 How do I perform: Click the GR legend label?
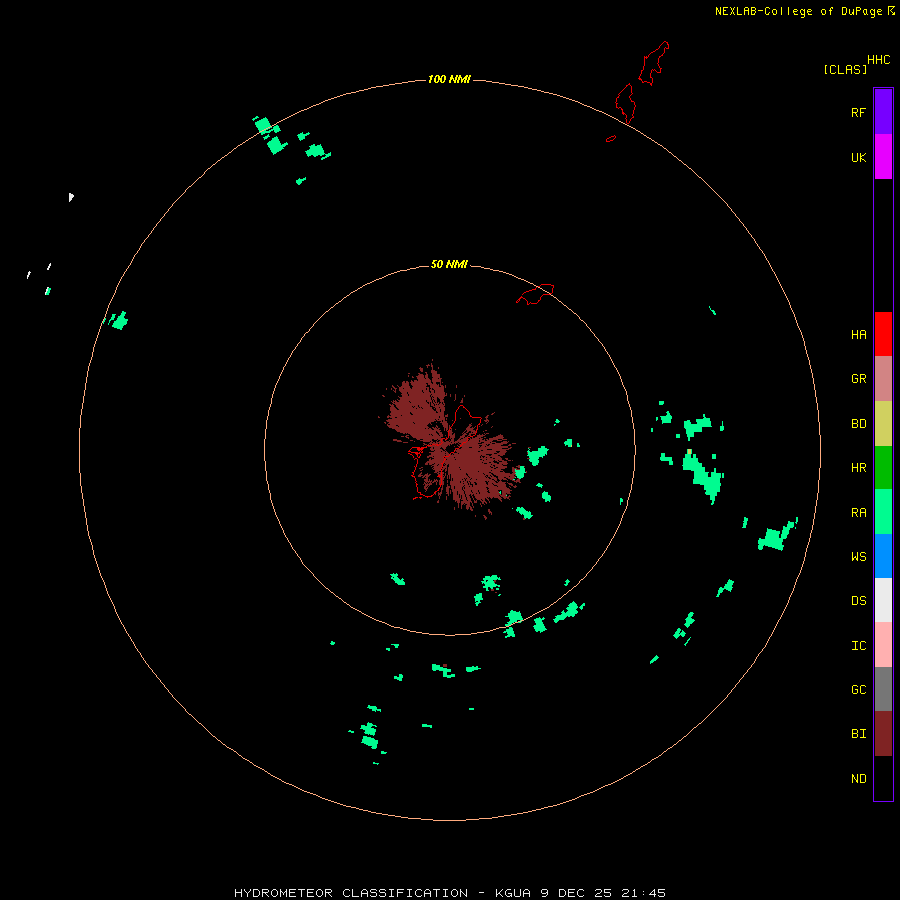pos(858,379)
